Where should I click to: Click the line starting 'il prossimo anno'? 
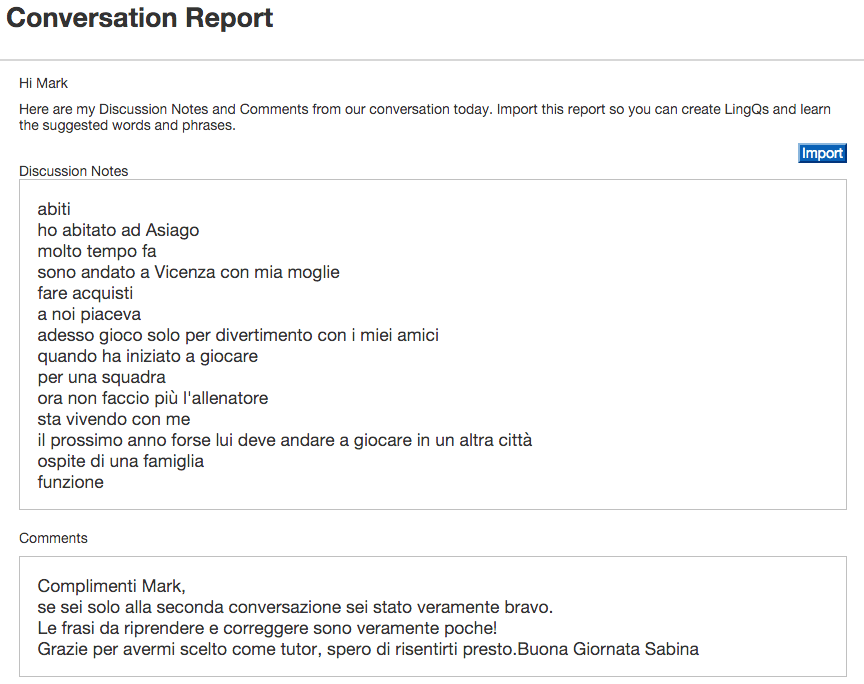point(284,440)
